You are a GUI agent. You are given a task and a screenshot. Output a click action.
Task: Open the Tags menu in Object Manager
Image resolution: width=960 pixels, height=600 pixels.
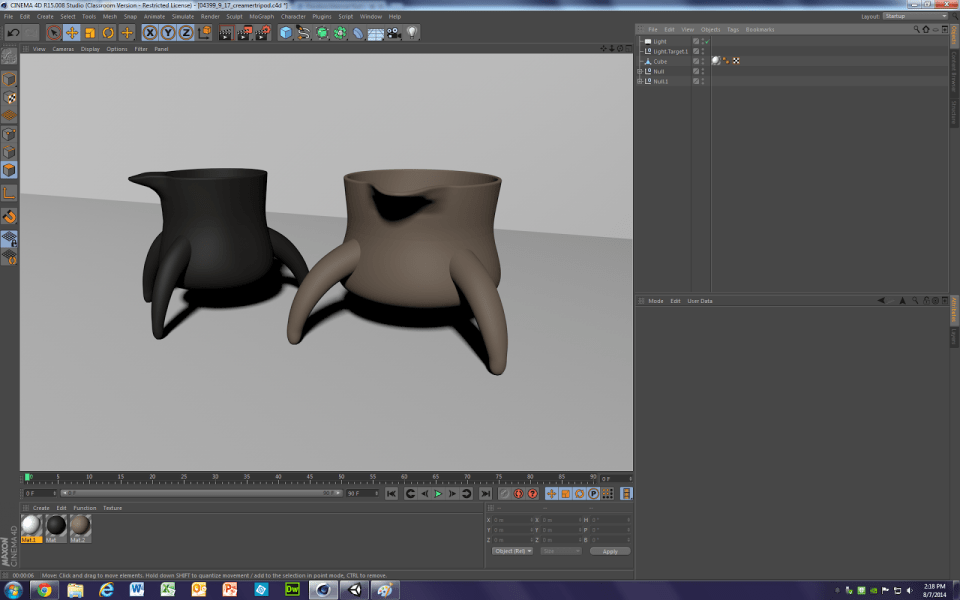733,29
